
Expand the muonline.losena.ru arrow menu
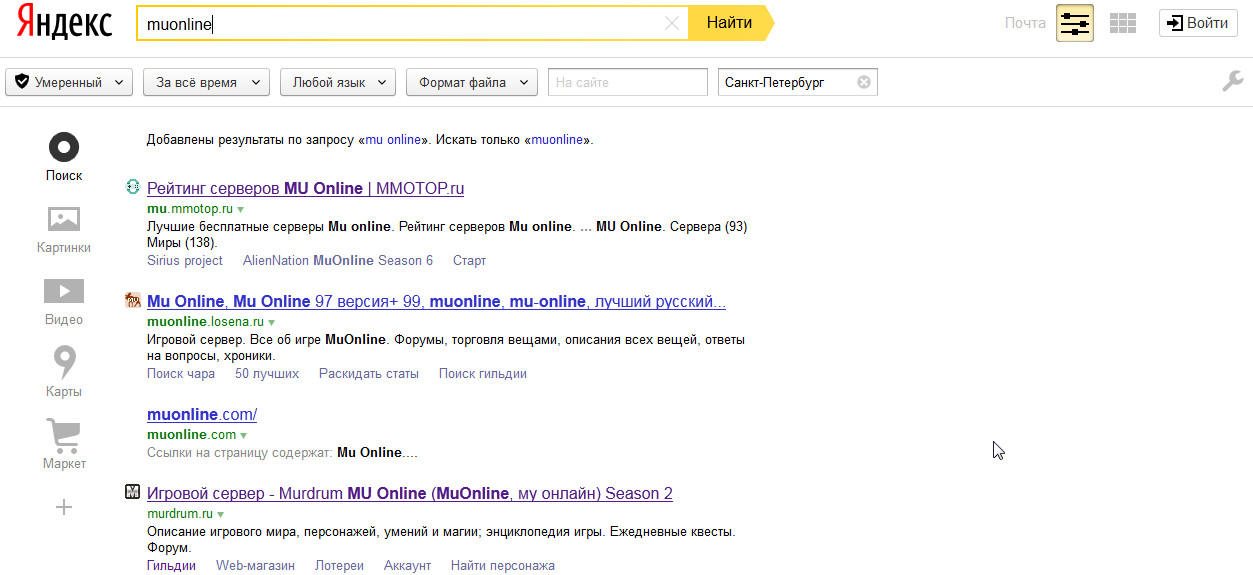click(271, 323)
